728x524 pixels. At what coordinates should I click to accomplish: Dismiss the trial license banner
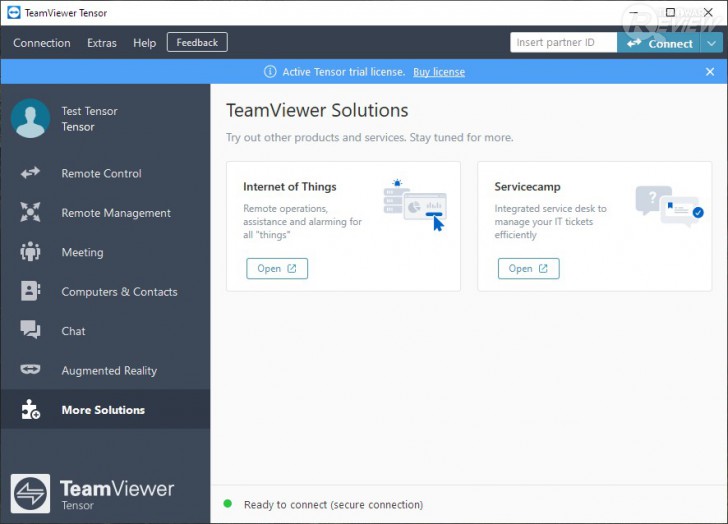coord(710,71)
